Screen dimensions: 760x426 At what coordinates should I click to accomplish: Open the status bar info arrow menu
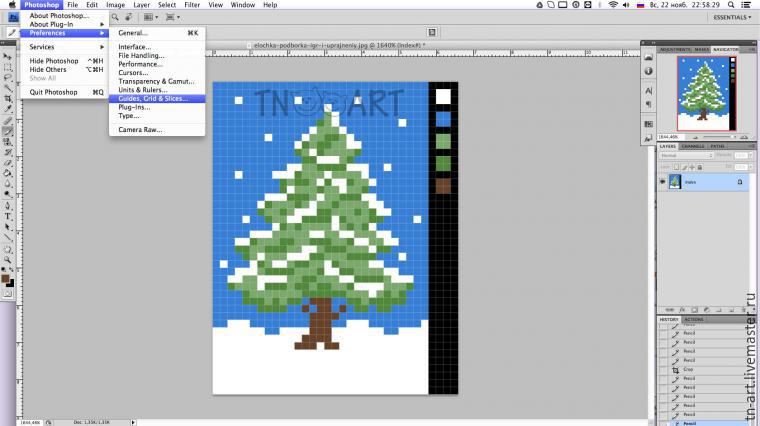[133, 422]
